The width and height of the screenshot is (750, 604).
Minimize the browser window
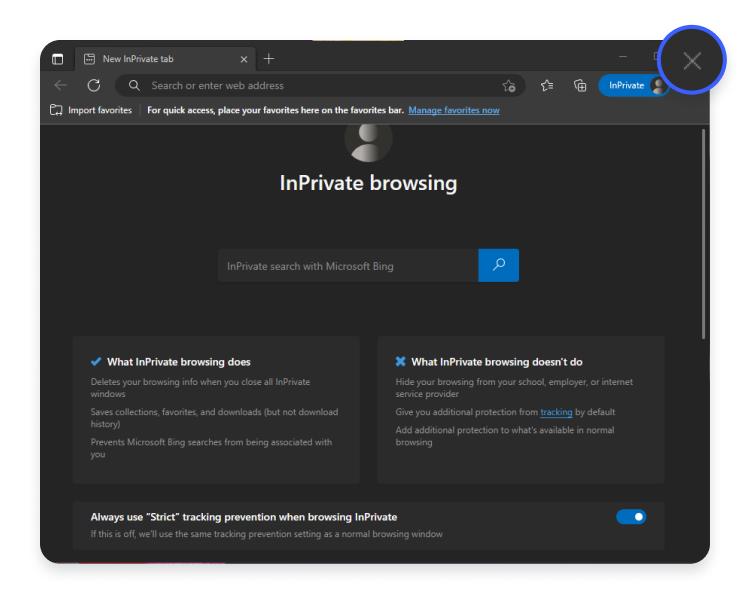623,56
